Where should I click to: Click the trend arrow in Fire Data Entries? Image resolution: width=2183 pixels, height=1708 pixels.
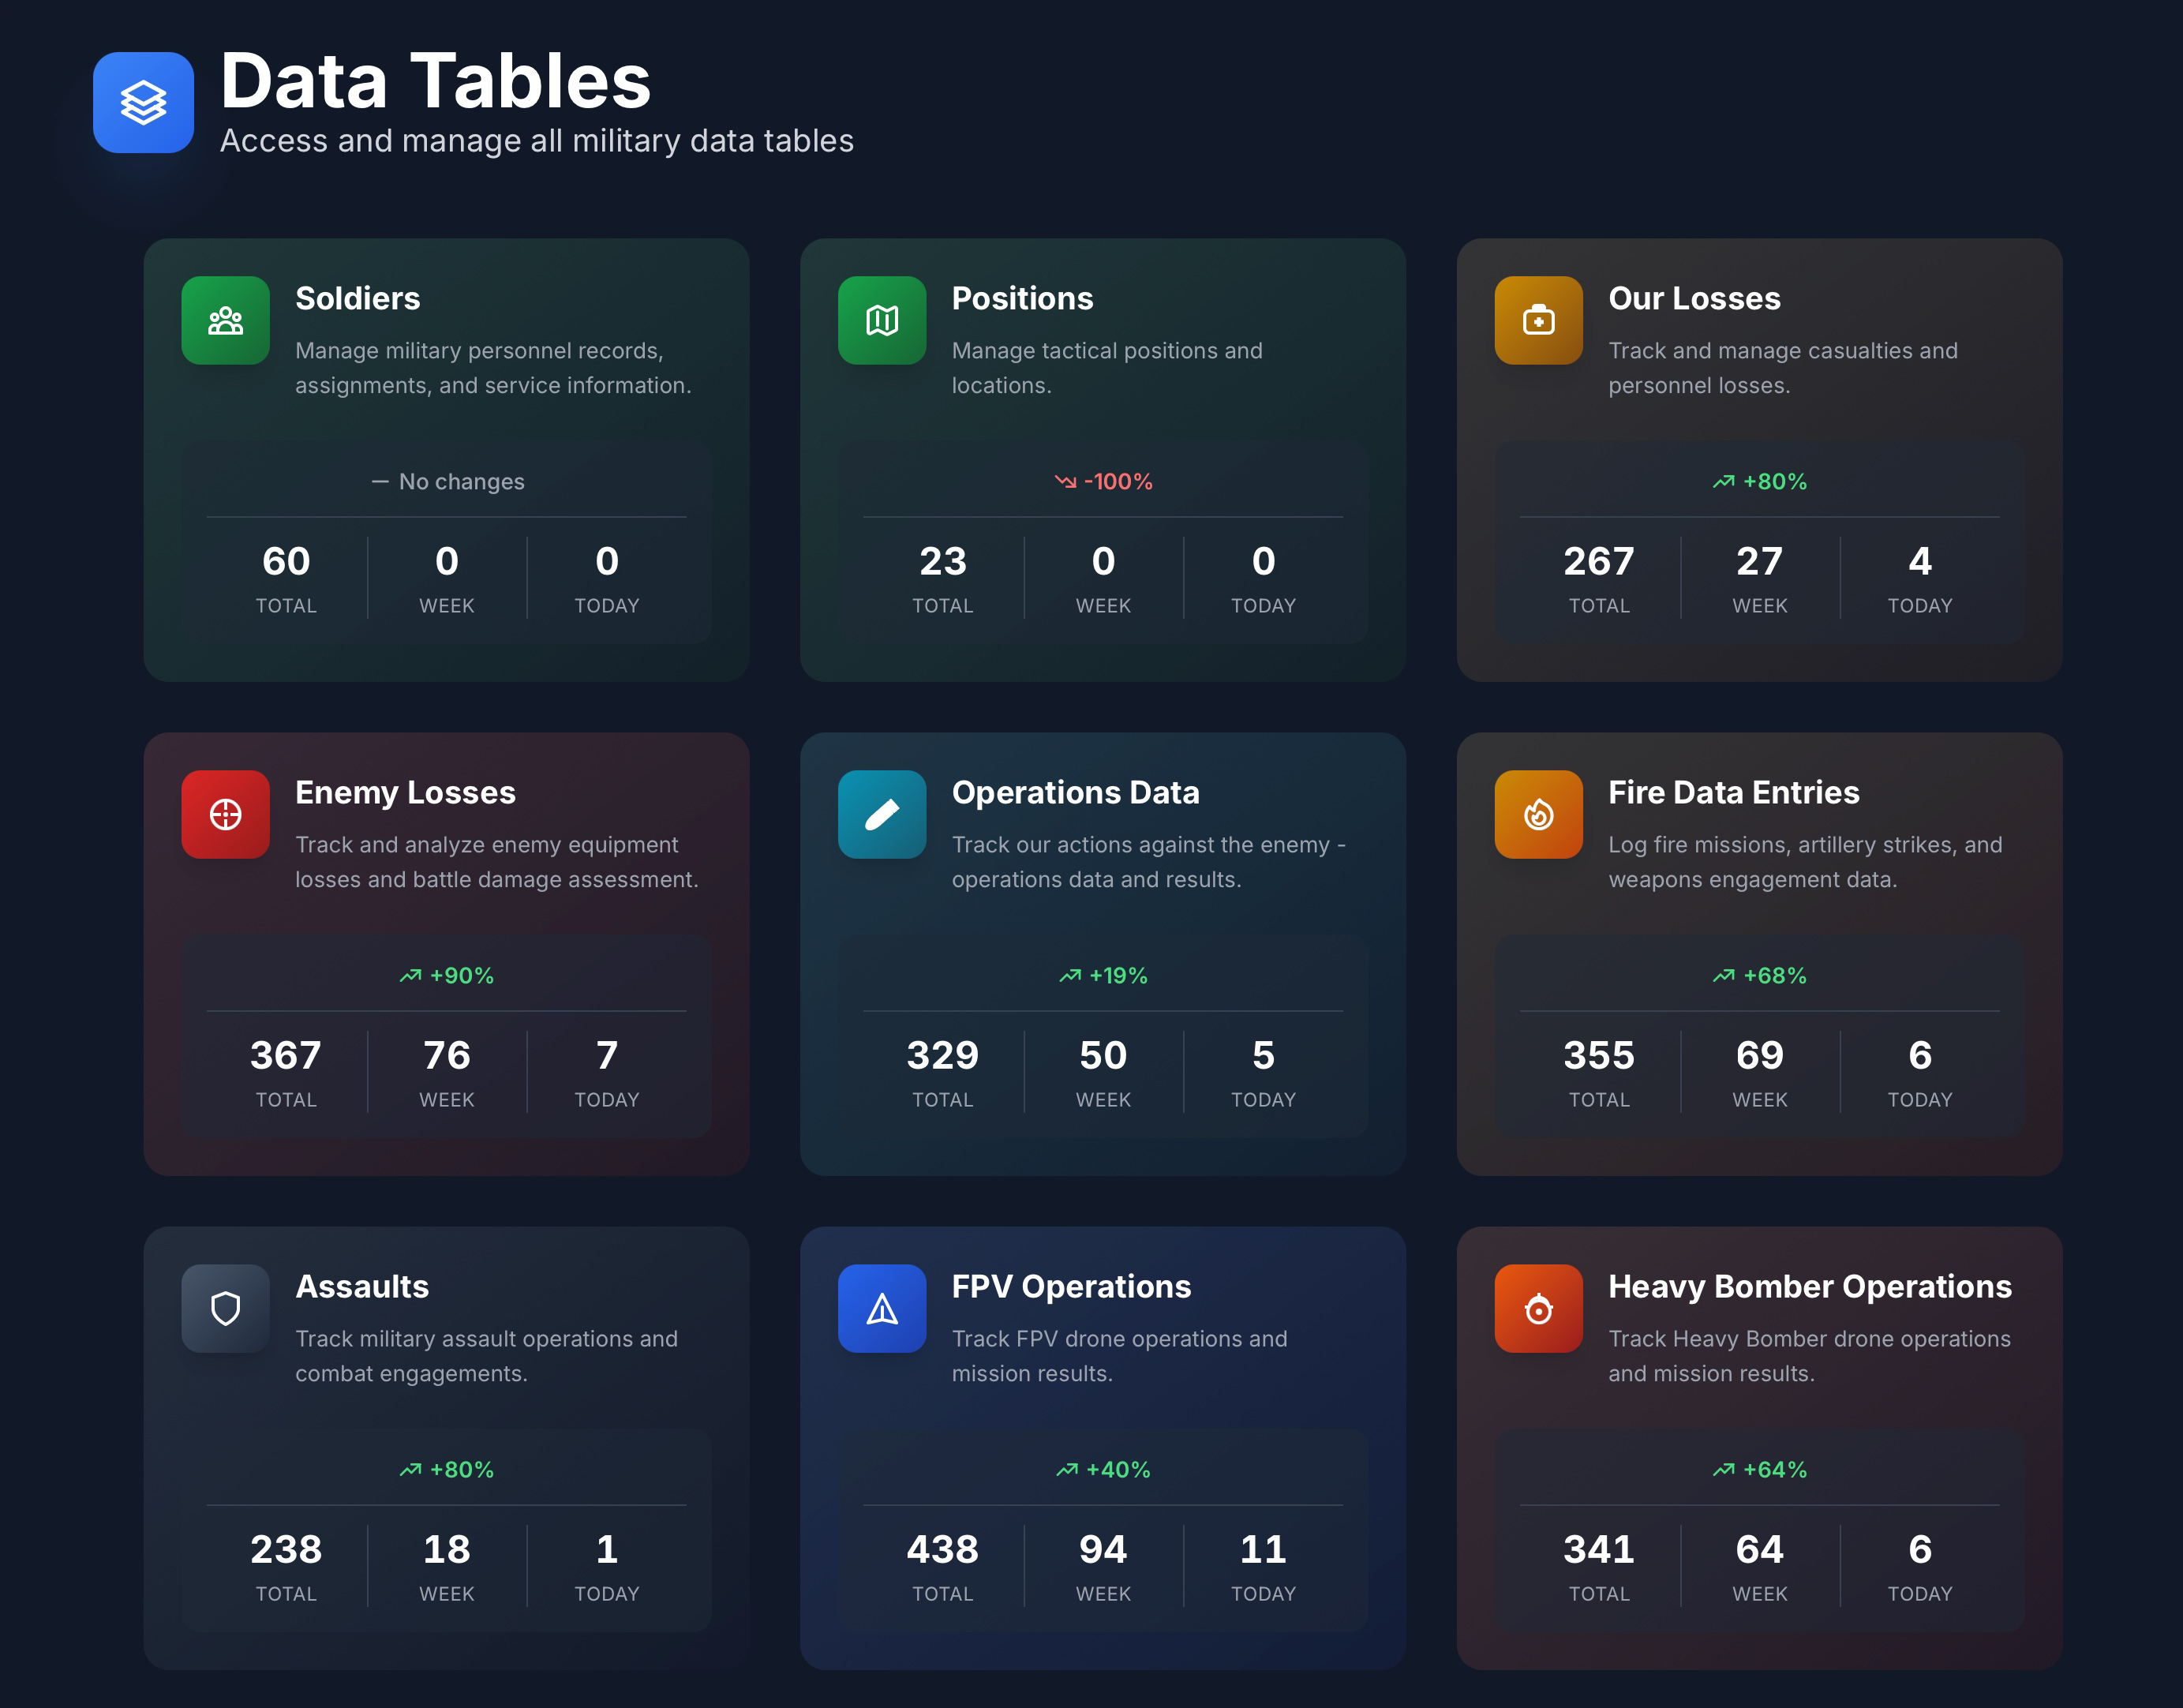pos(1723,975)
